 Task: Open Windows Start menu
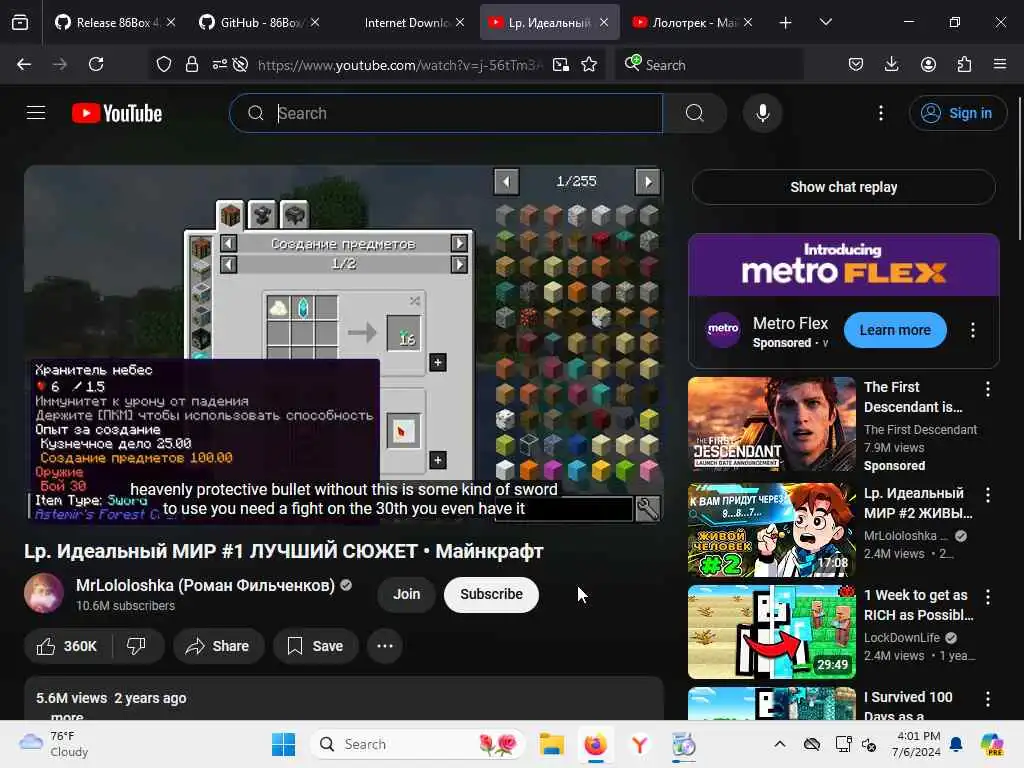tap(283, 744)
